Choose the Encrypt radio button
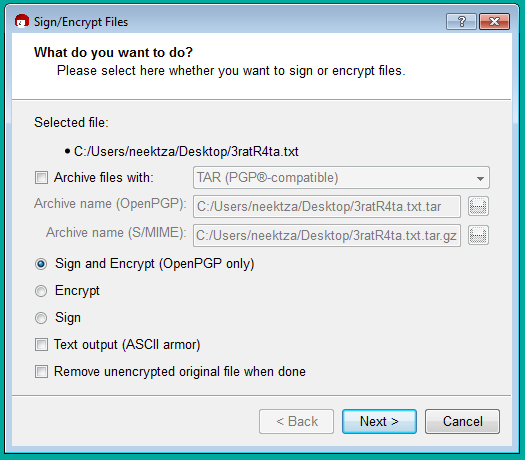Screen dimensions: 525x460 [41, 291]
